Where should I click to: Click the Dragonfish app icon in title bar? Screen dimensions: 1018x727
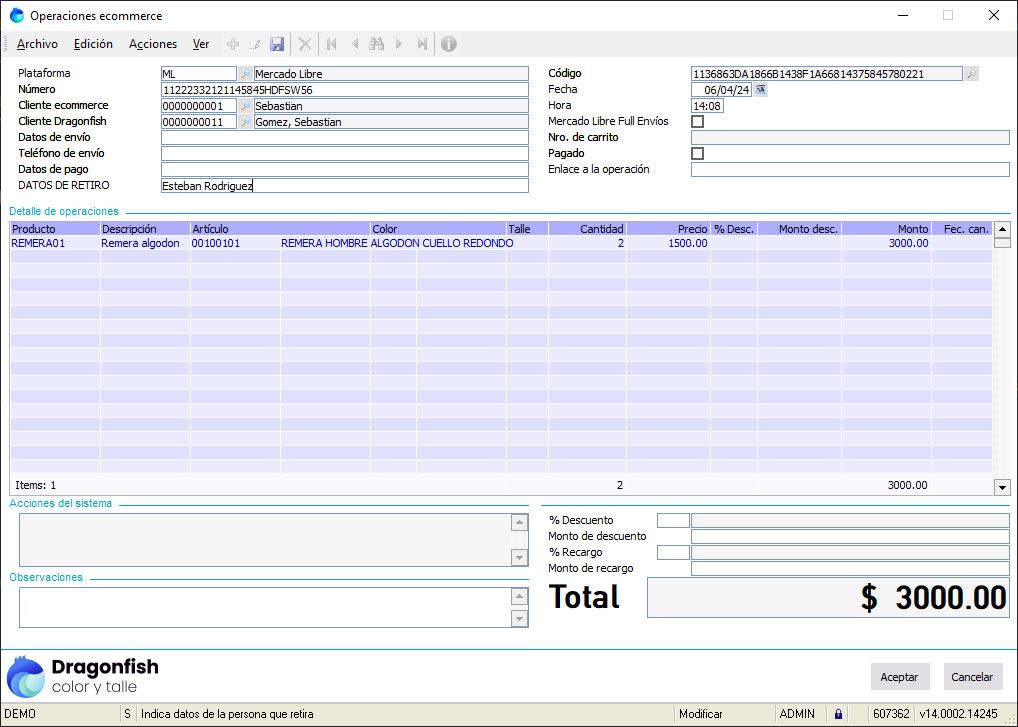click(x=17, y=16)
